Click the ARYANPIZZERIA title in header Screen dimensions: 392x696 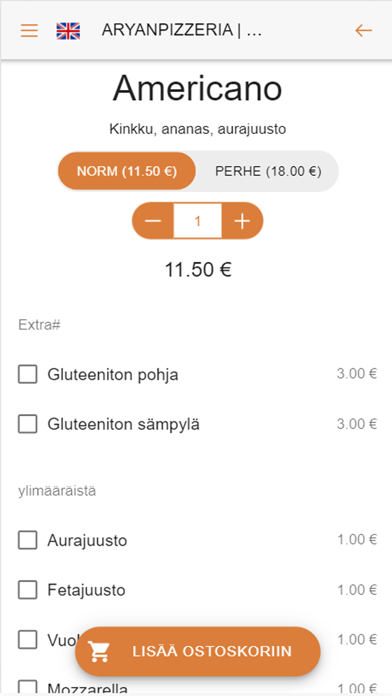[181, 30]
